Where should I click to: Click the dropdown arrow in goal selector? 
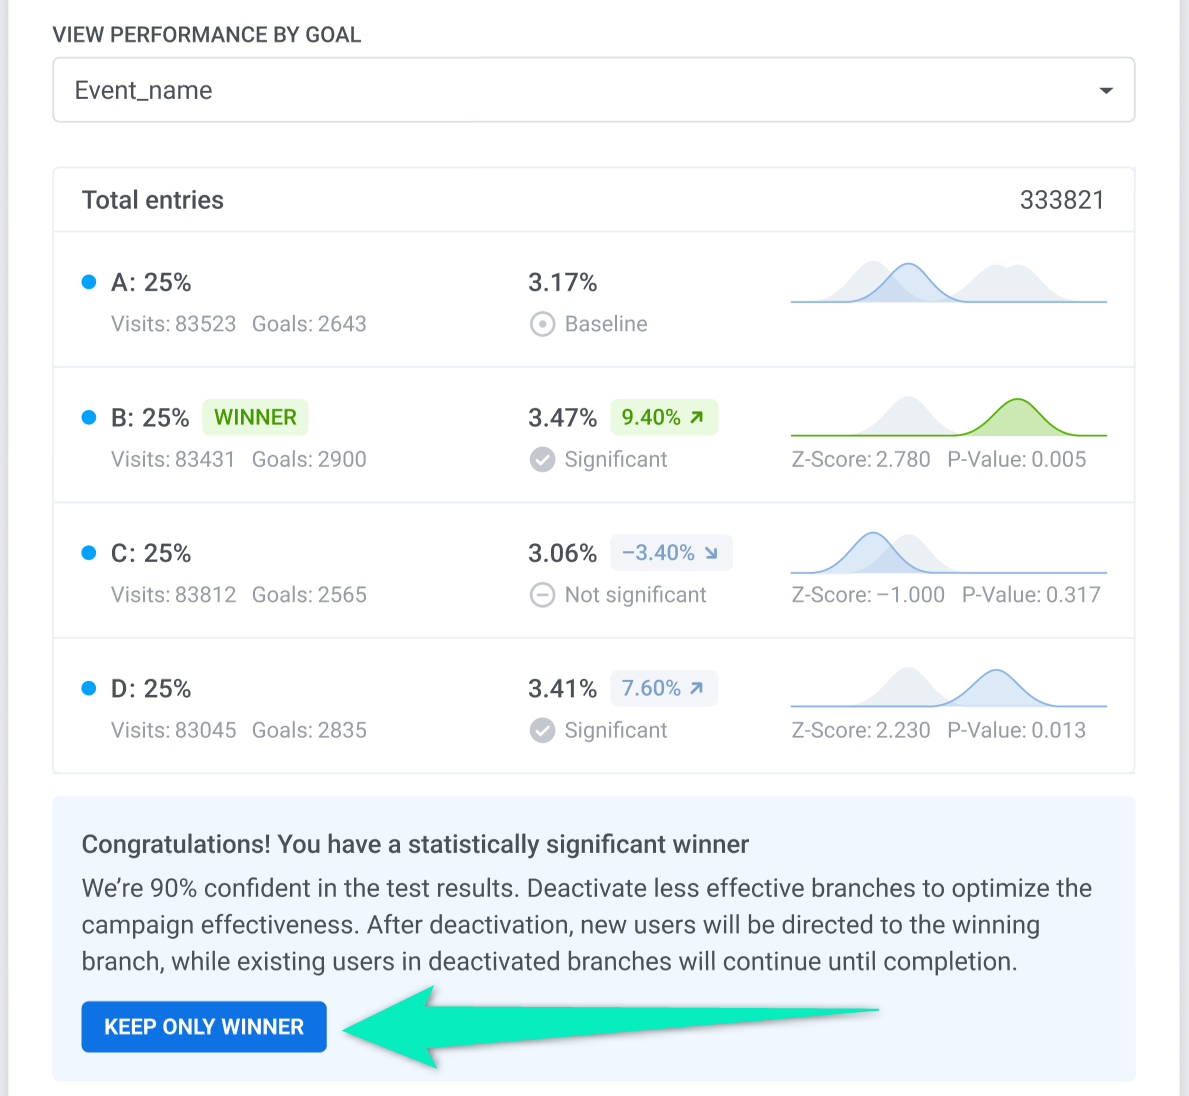pos(1106,91)
